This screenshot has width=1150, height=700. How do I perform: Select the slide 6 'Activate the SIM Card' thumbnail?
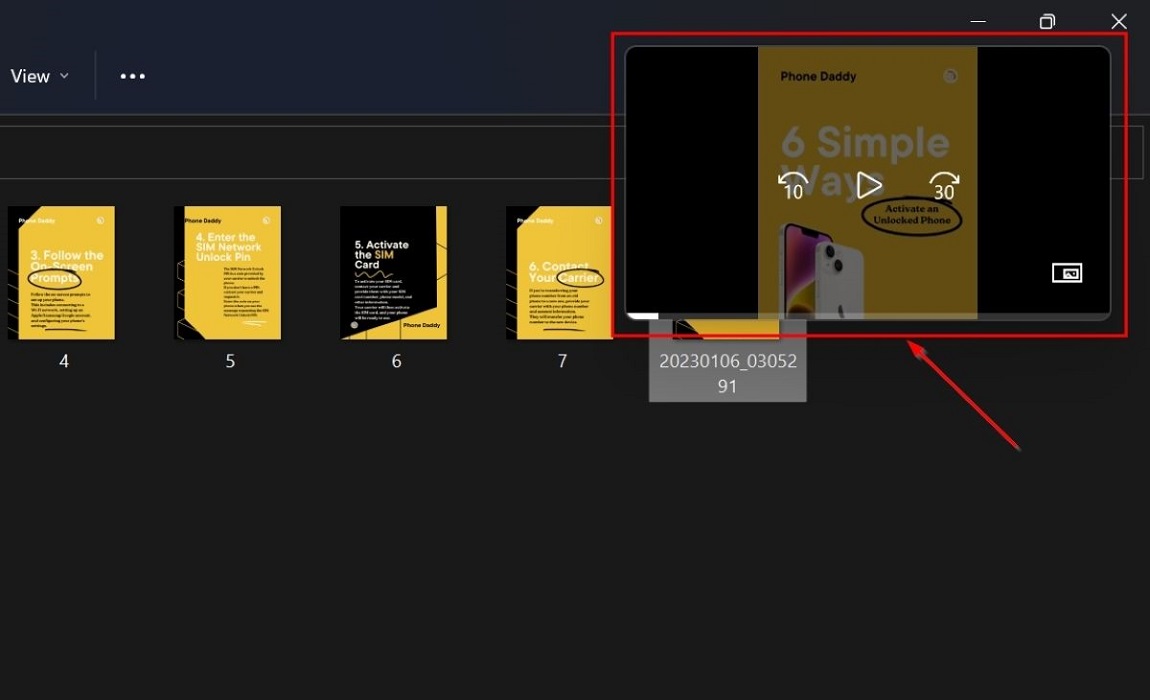394,272
